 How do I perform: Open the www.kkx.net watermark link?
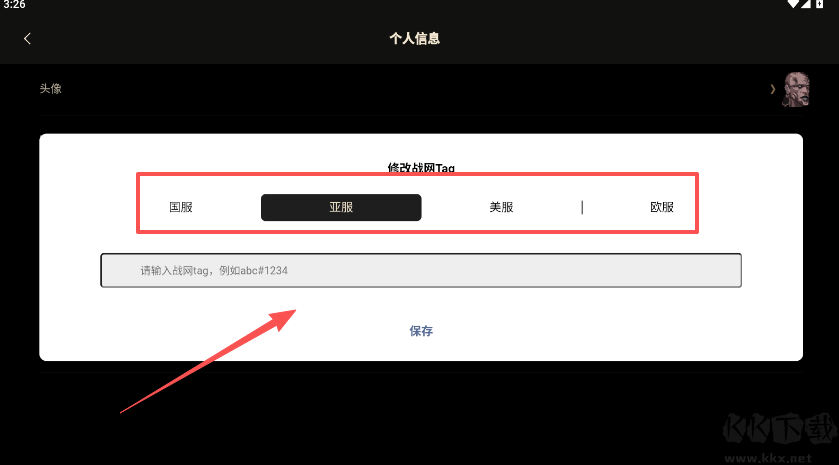tap(768, 458)
